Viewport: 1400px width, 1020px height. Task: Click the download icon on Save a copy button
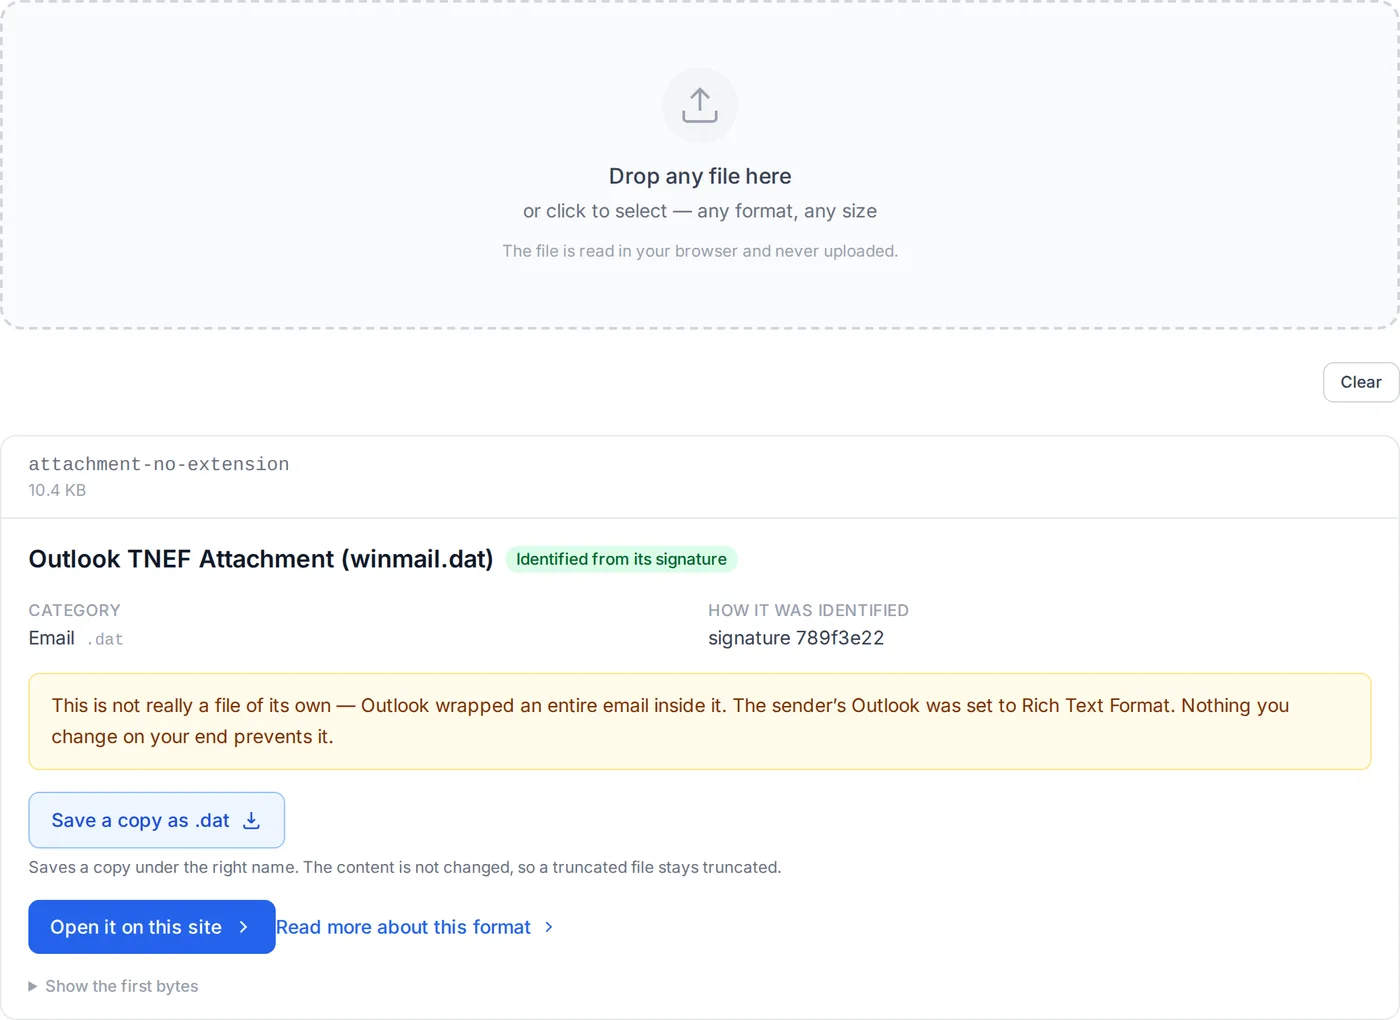[x=252, y=820]
